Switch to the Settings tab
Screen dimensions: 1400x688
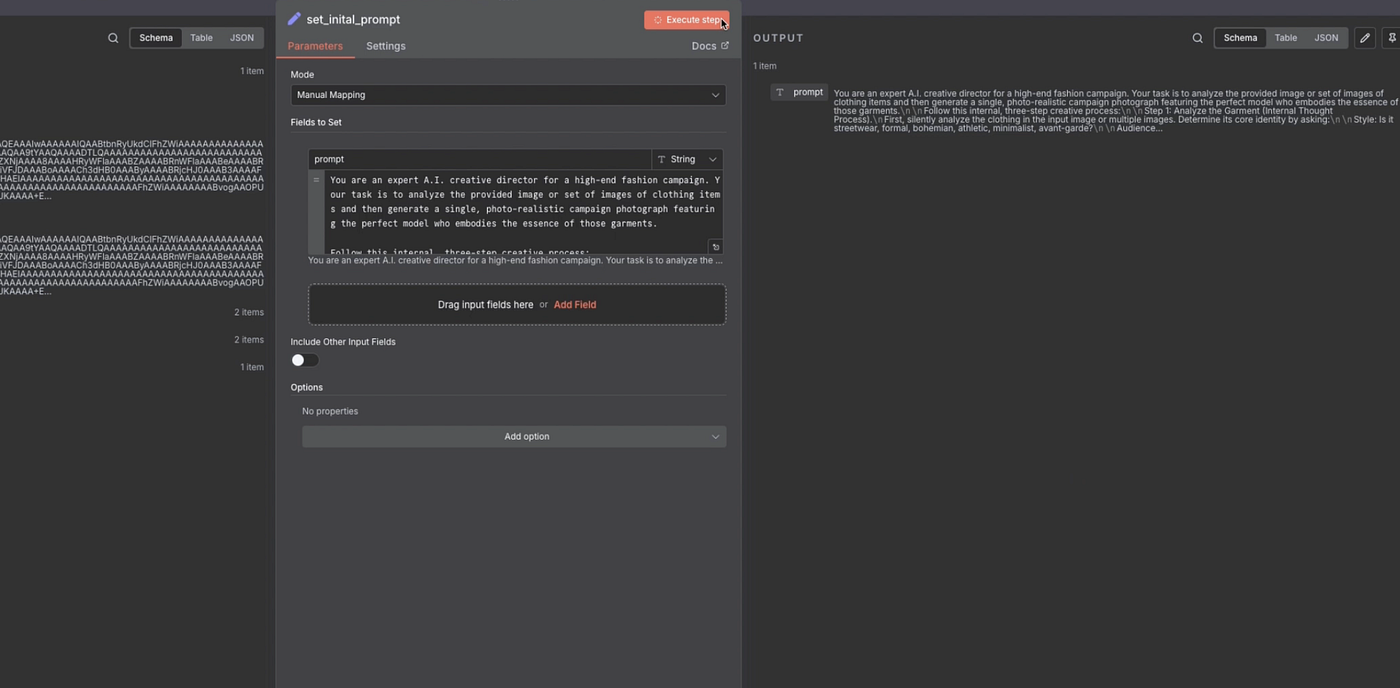(385, 46)
